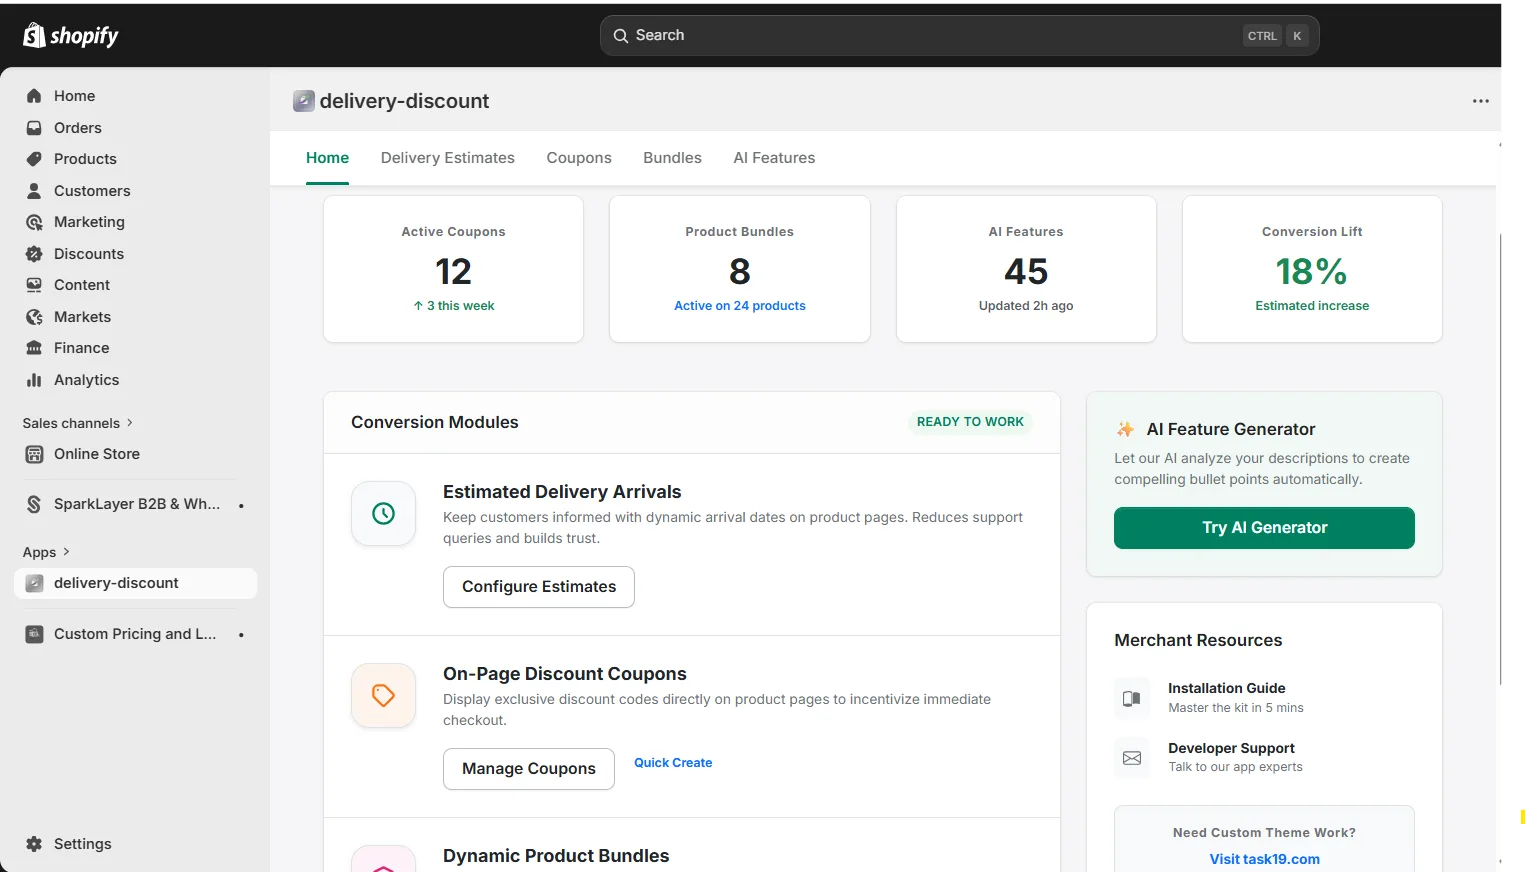The height and width of the screenshot is (872, 1526).
Task: Click the Markets globe icon
Action: tap(34, 317)
